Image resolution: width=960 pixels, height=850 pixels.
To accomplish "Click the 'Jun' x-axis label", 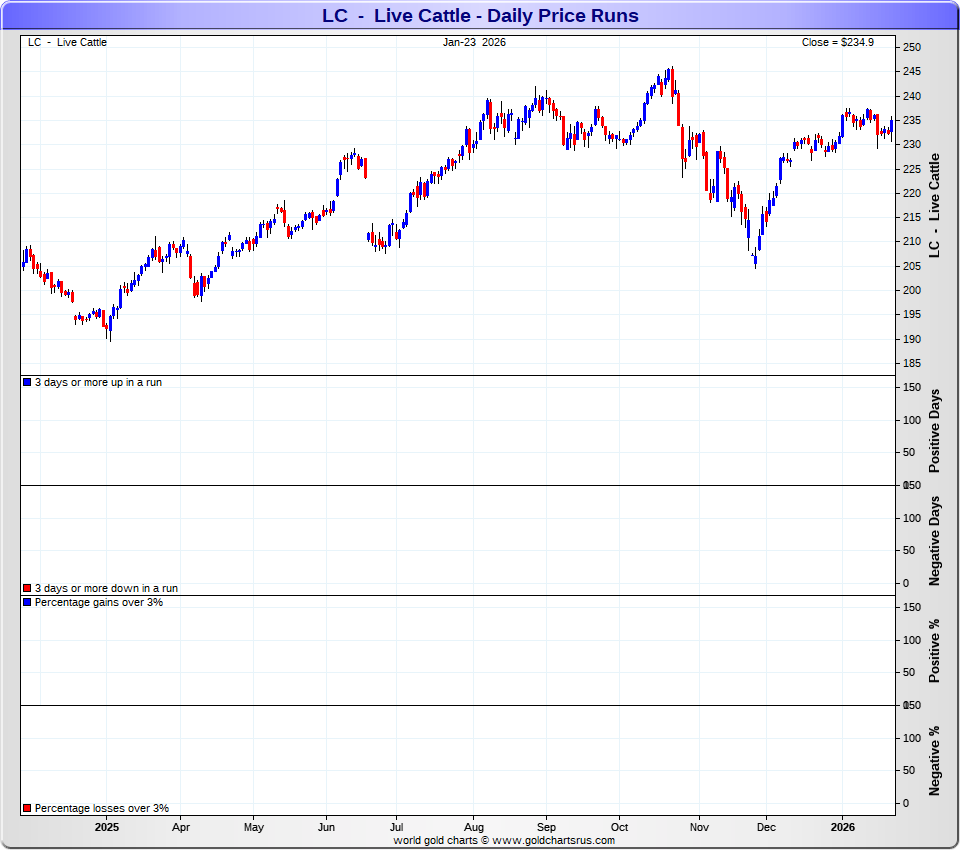I will coord(326,827).
